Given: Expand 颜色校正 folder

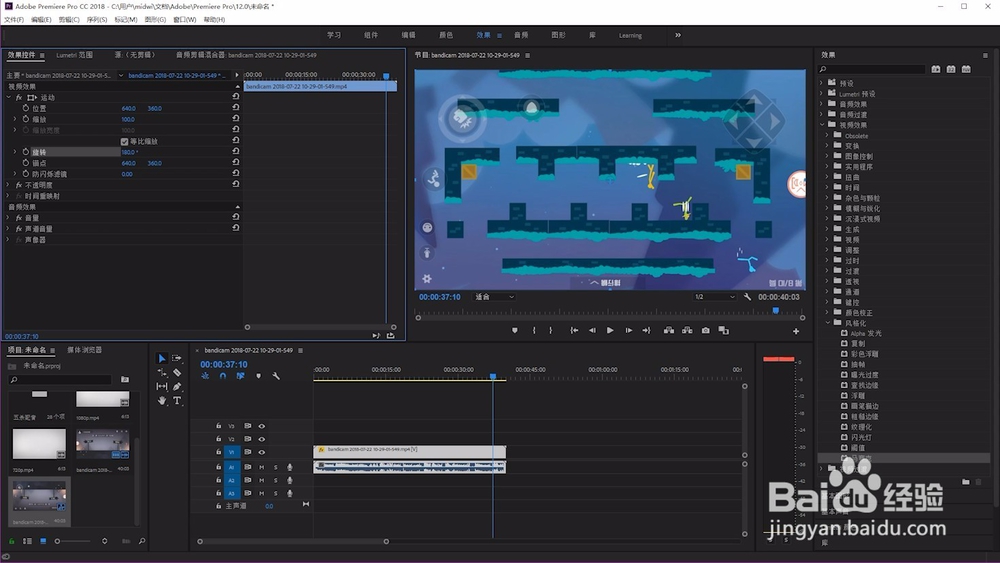Looking at the screenshot, I should pyautogui.click(x=828, y=312).
